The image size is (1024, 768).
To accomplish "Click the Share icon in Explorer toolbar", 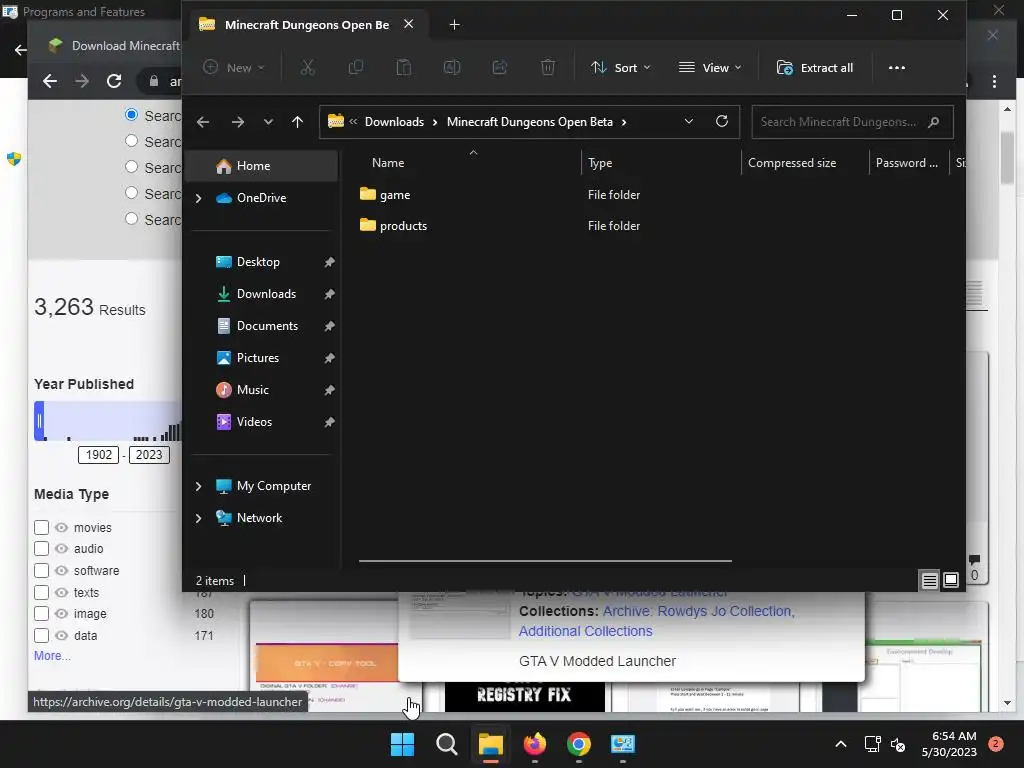I will coord(500,67).
